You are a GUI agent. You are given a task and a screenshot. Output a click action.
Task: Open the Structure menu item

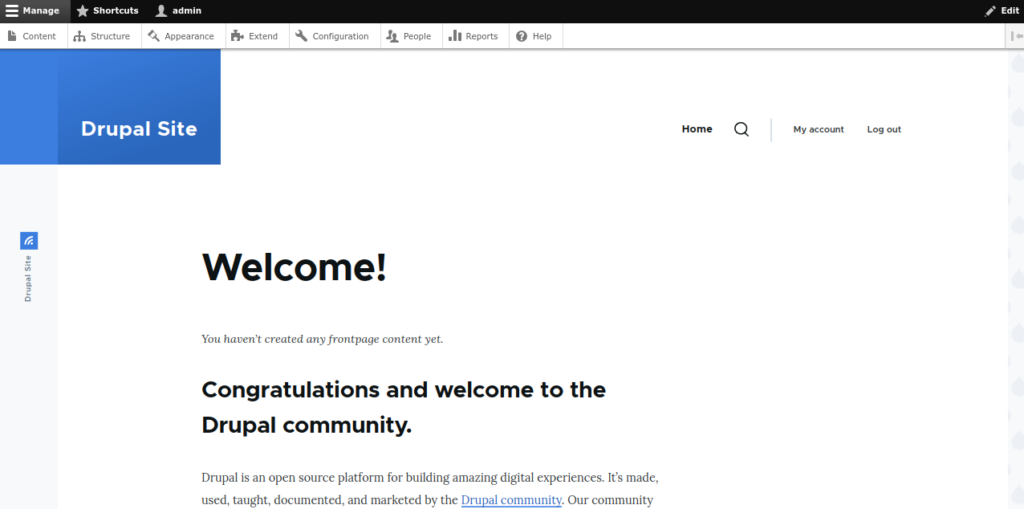click(x=103, y=36)
